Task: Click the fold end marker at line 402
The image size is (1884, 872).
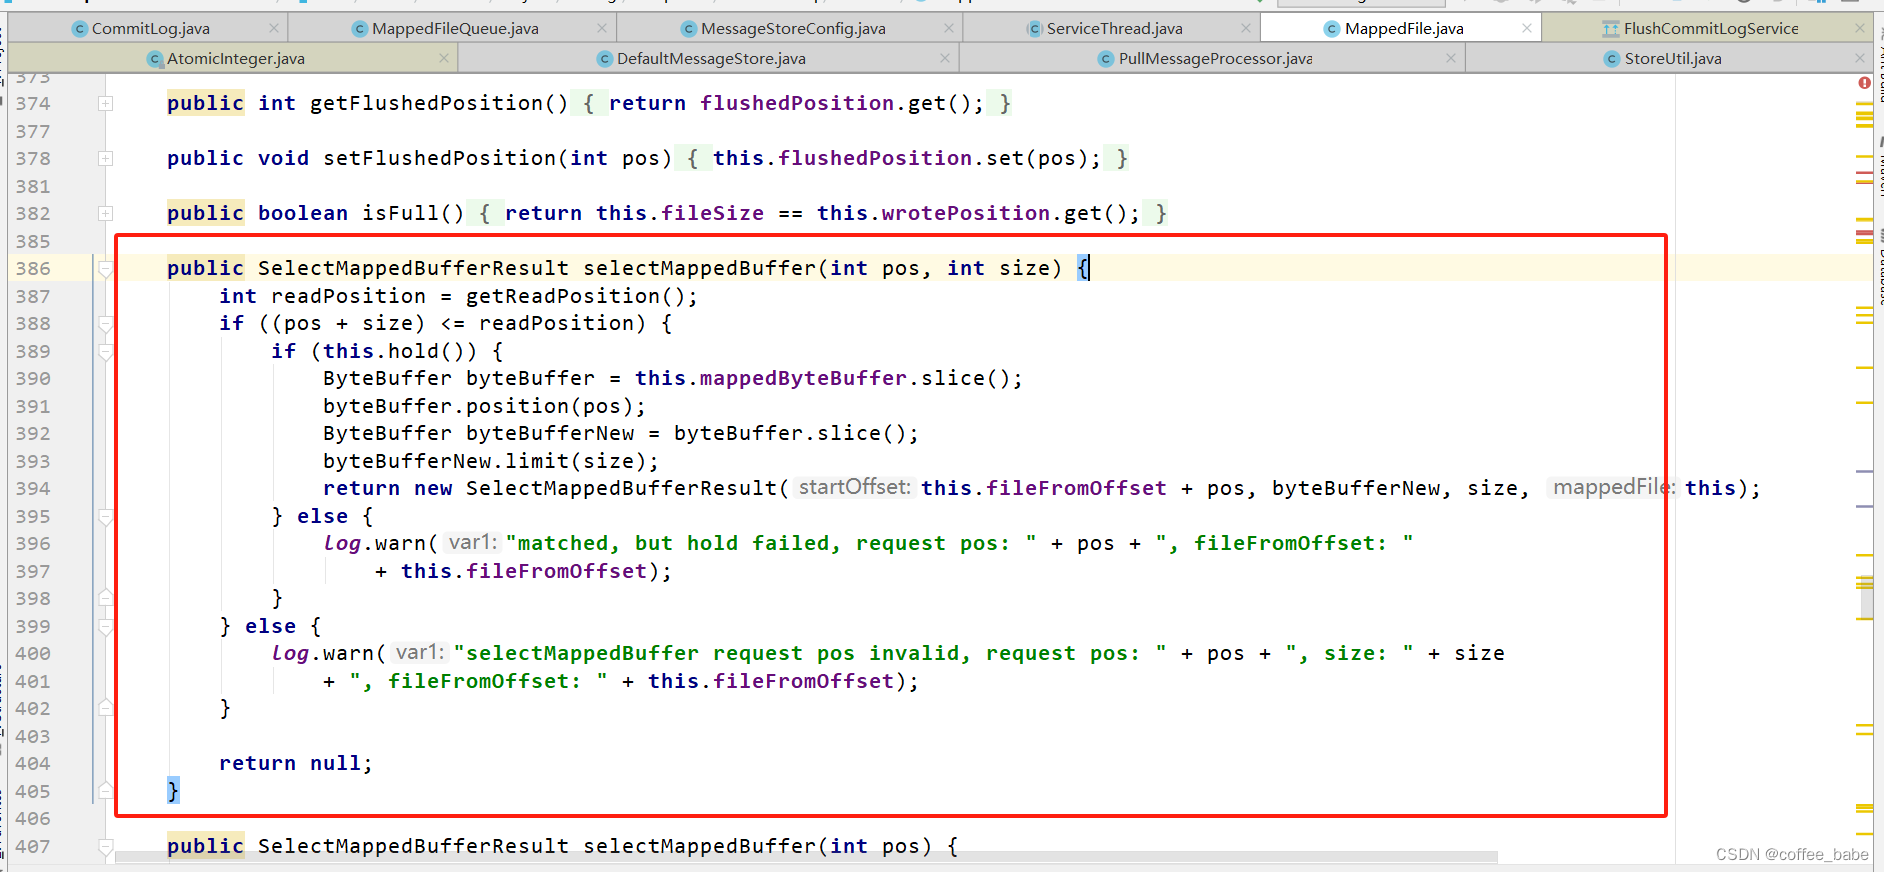Action: click(x=106, y=708)
